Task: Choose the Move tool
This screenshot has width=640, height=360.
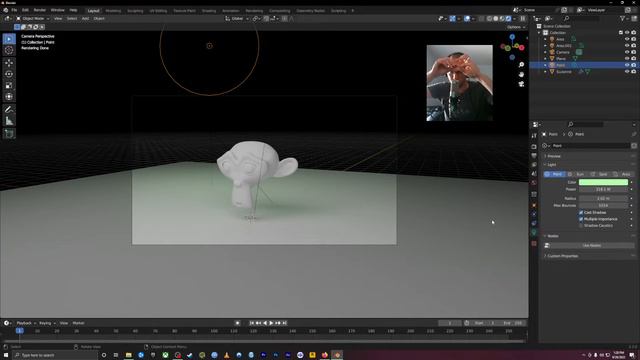Action: 9,63
